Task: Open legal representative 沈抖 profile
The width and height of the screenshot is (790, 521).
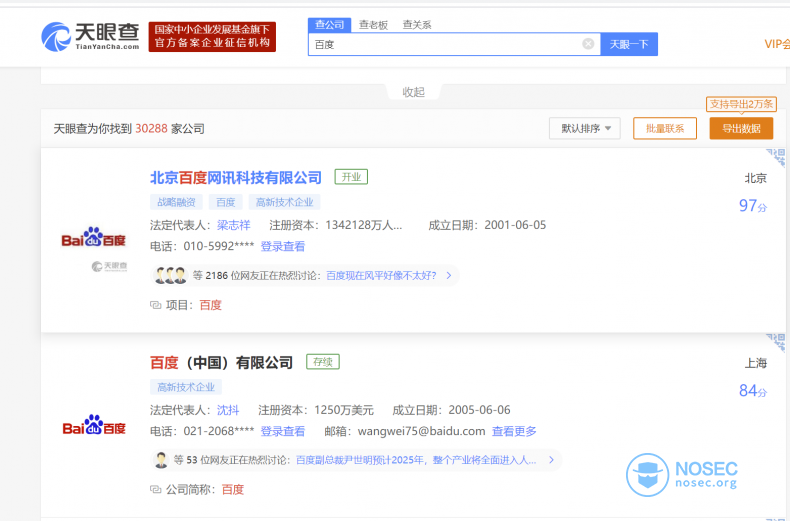Action: coord(228,410)
